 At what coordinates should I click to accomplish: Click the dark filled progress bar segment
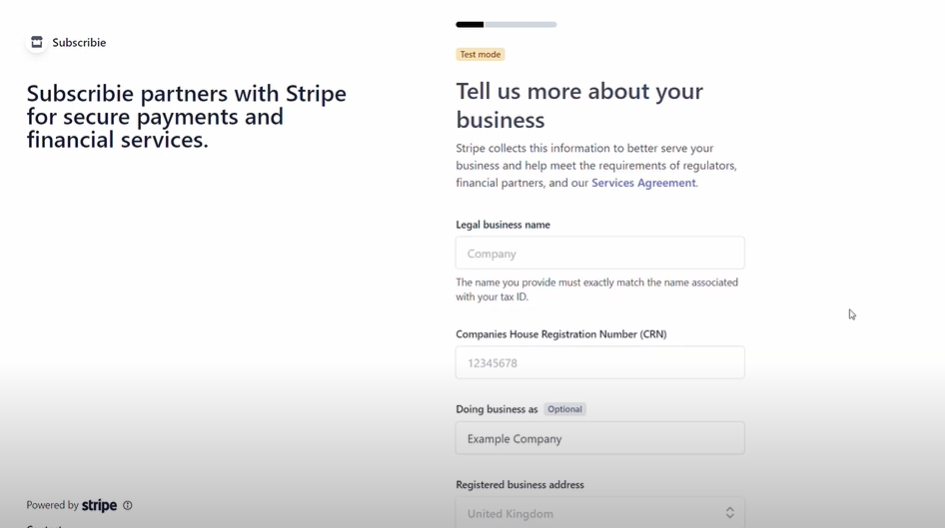click(469, 25)
